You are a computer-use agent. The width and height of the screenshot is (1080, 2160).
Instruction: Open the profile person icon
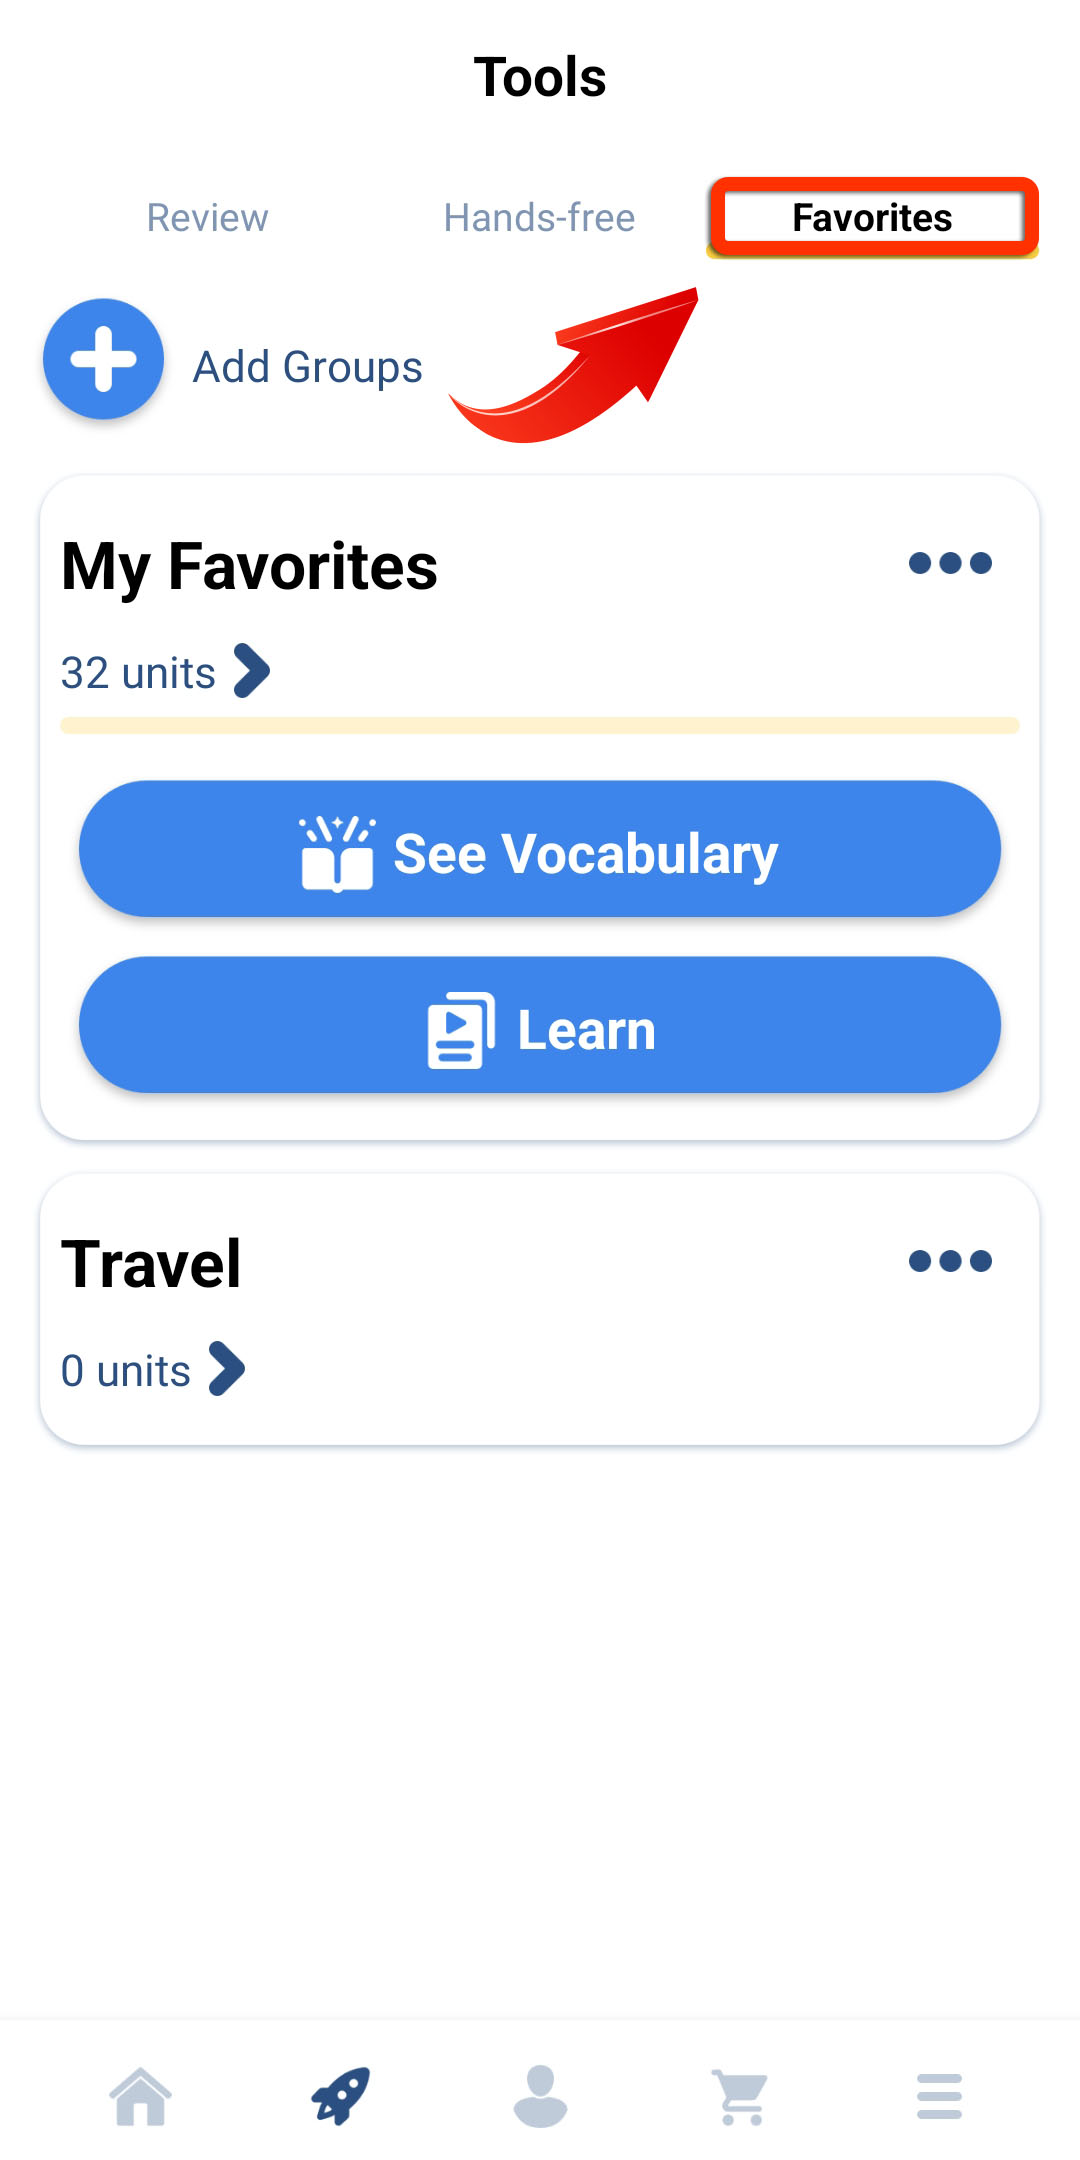click(540, 2096)
